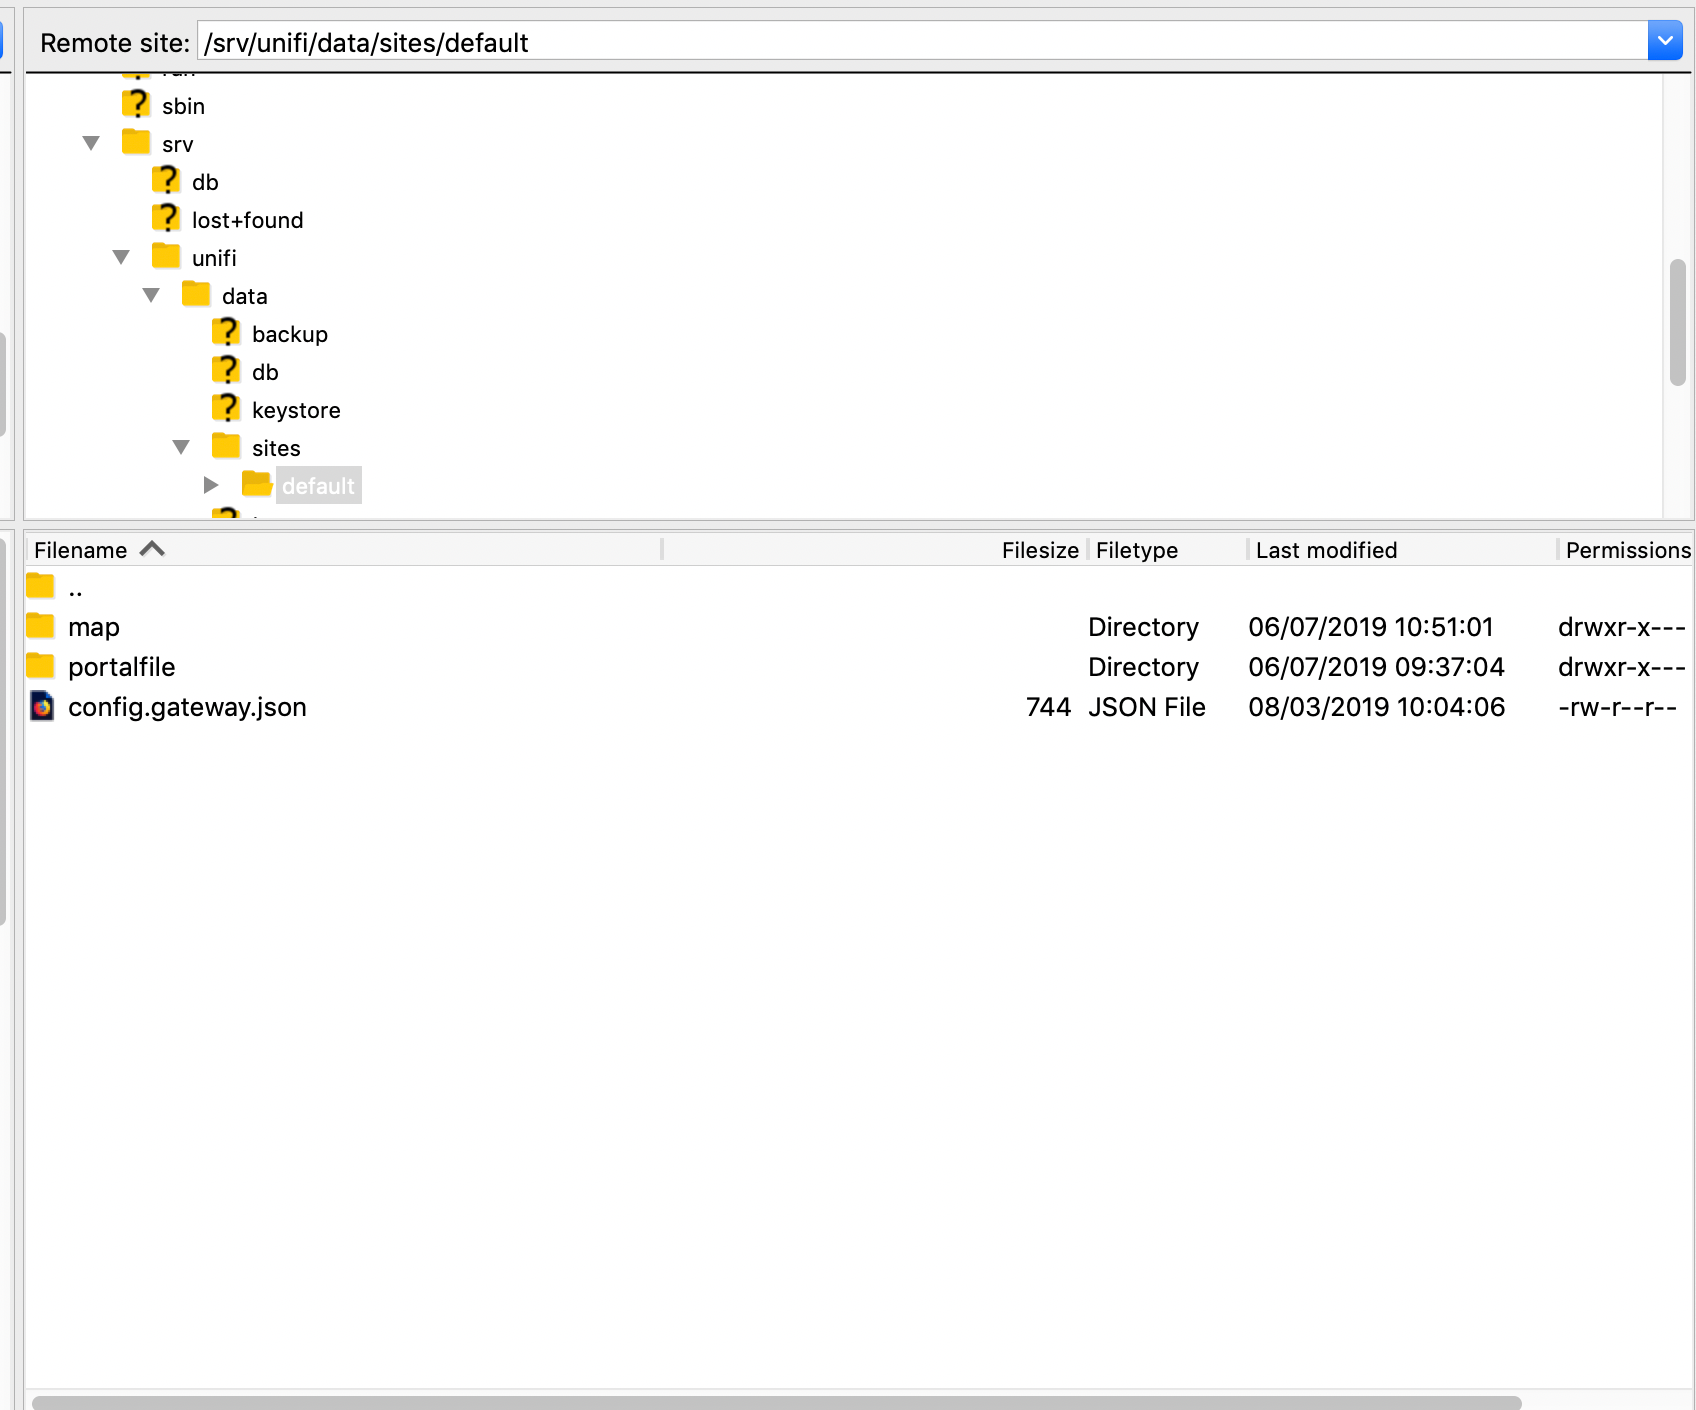1696x1410 pixels.
Task: Click the directory tree vertical scrollbar
Action: [1677, 322]
